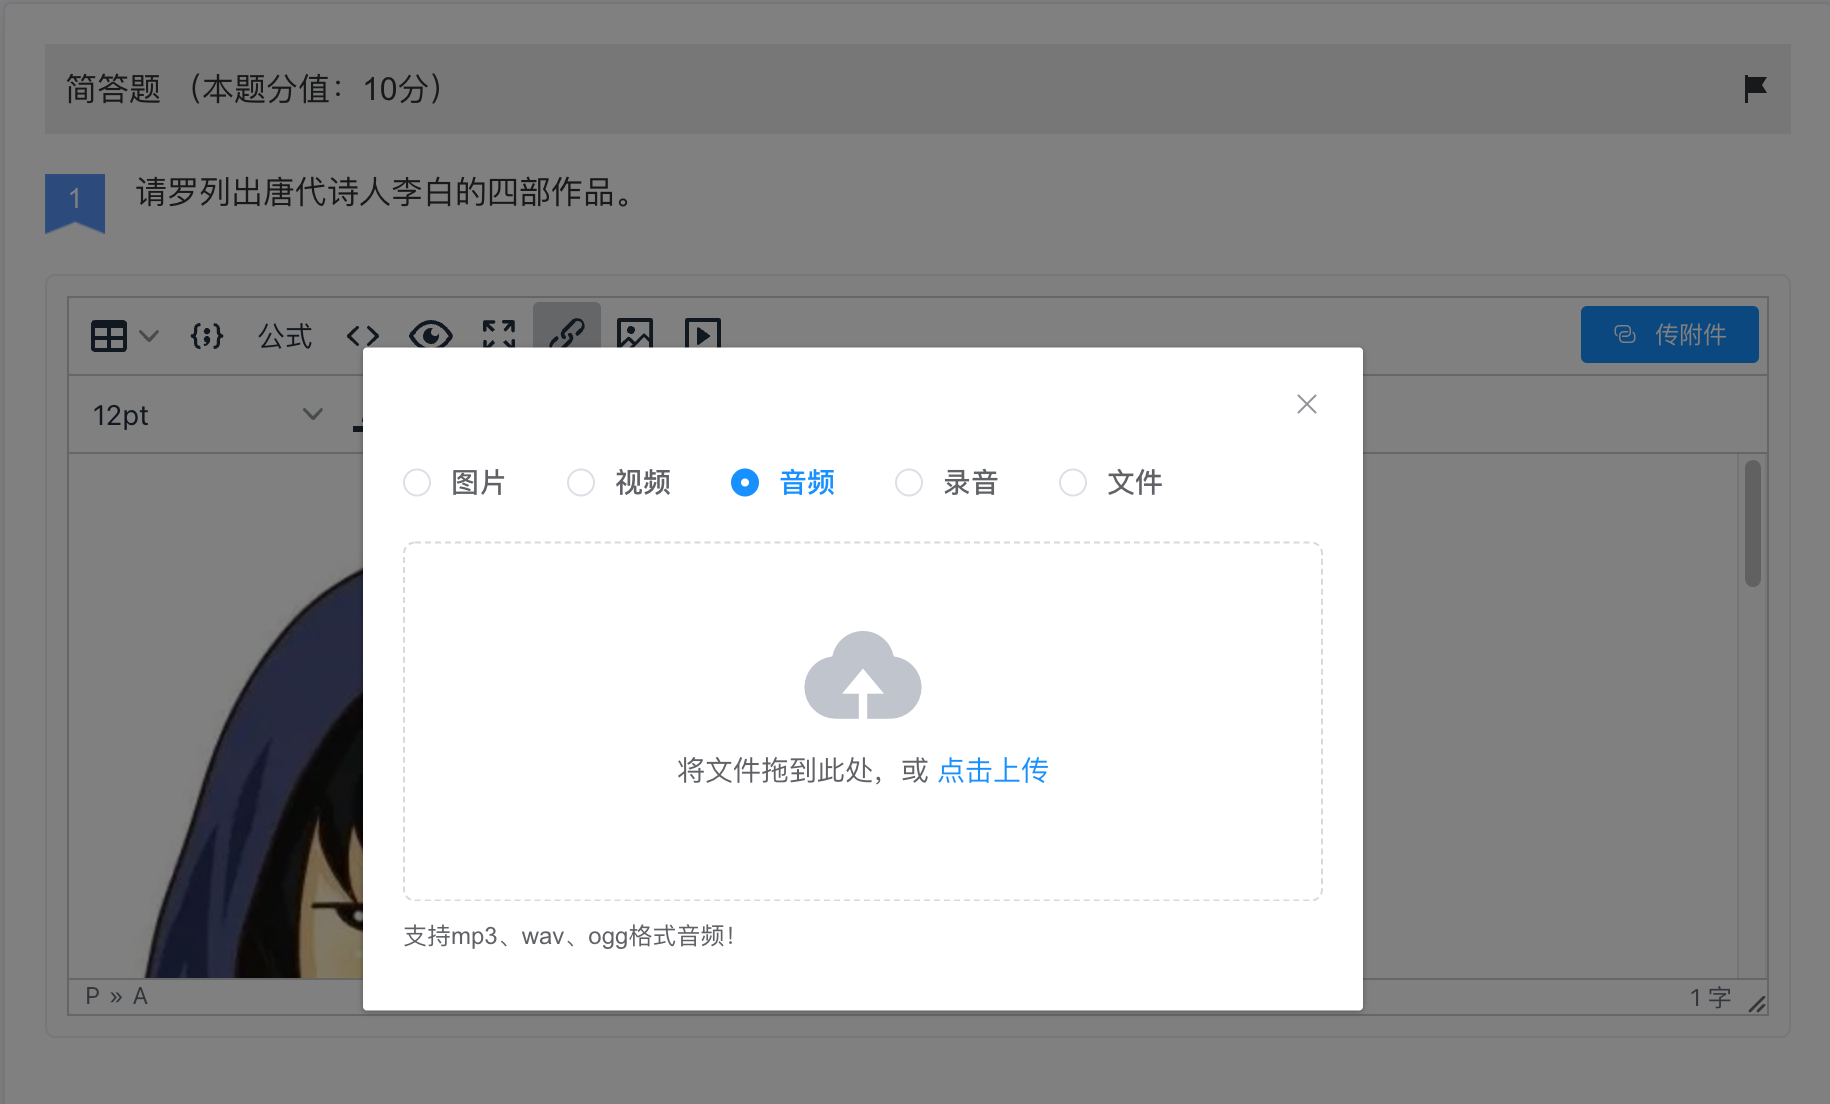Click the flag mark-question icon
The height and width of the screenshot is (1104, 1830).
tap(1755, 89)
